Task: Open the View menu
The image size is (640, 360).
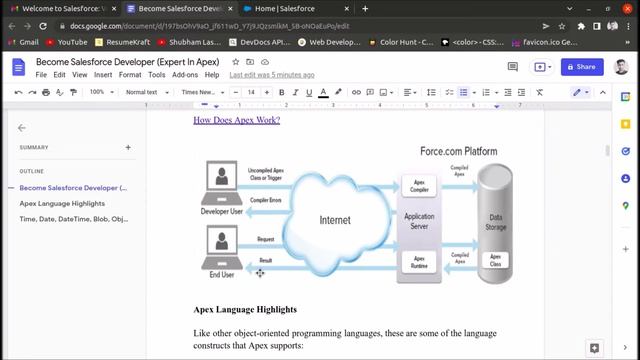Action: [x=80, y=75]
